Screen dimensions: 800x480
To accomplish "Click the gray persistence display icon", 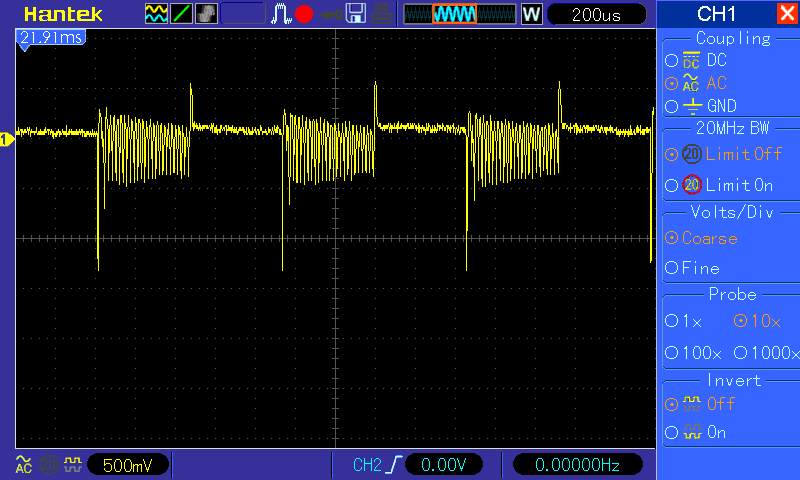I will (x=206, y=14).
